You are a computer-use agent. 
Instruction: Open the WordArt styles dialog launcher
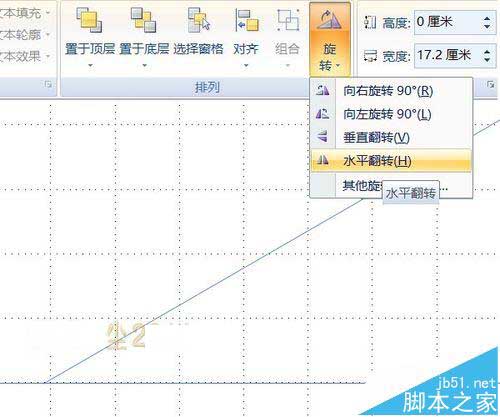click(x=48, y=84)
